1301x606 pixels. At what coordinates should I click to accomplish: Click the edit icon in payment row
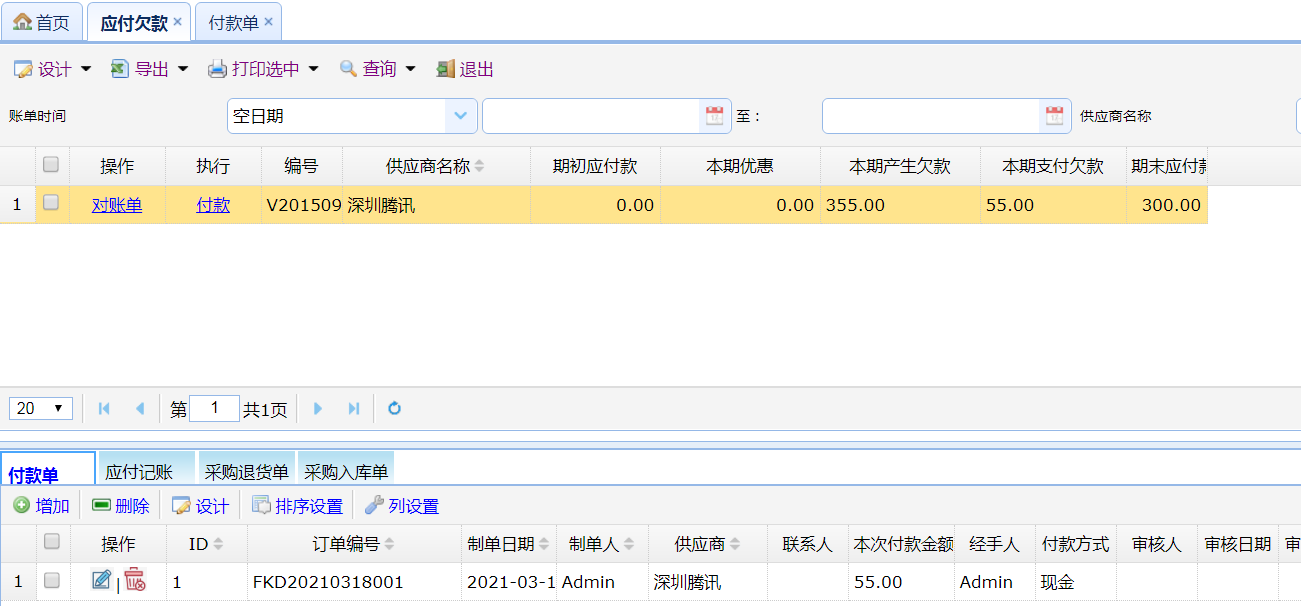point(101,580)
